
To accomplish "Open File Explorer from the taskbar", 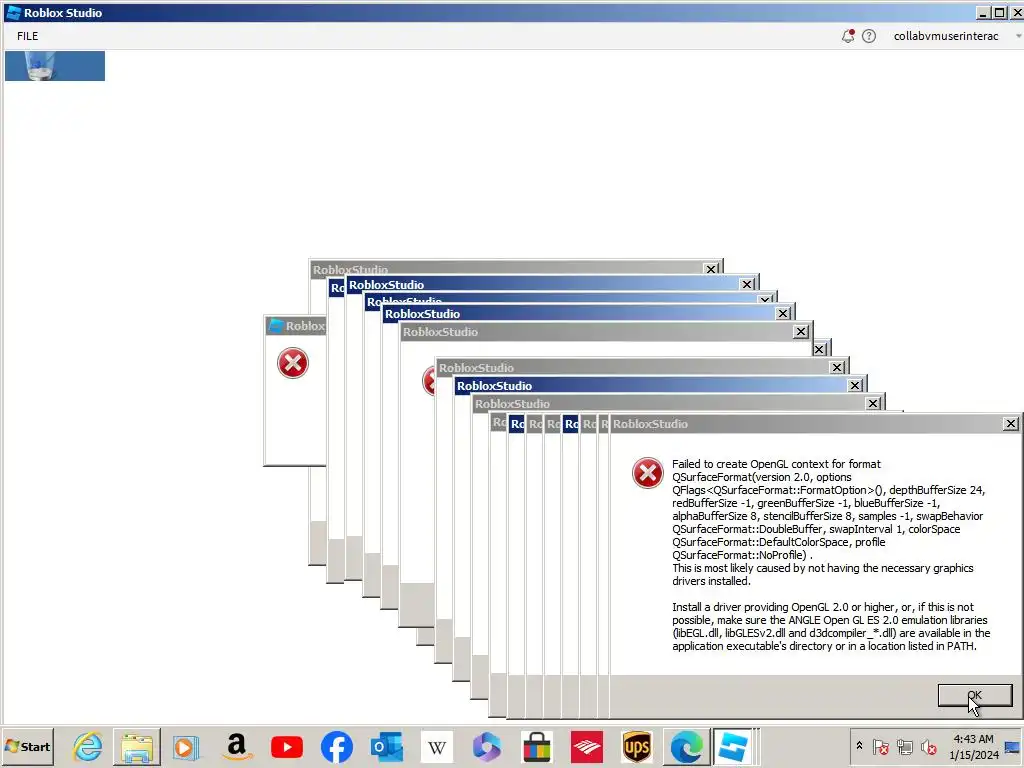I will pyautogui.click(x=137, y=746).
